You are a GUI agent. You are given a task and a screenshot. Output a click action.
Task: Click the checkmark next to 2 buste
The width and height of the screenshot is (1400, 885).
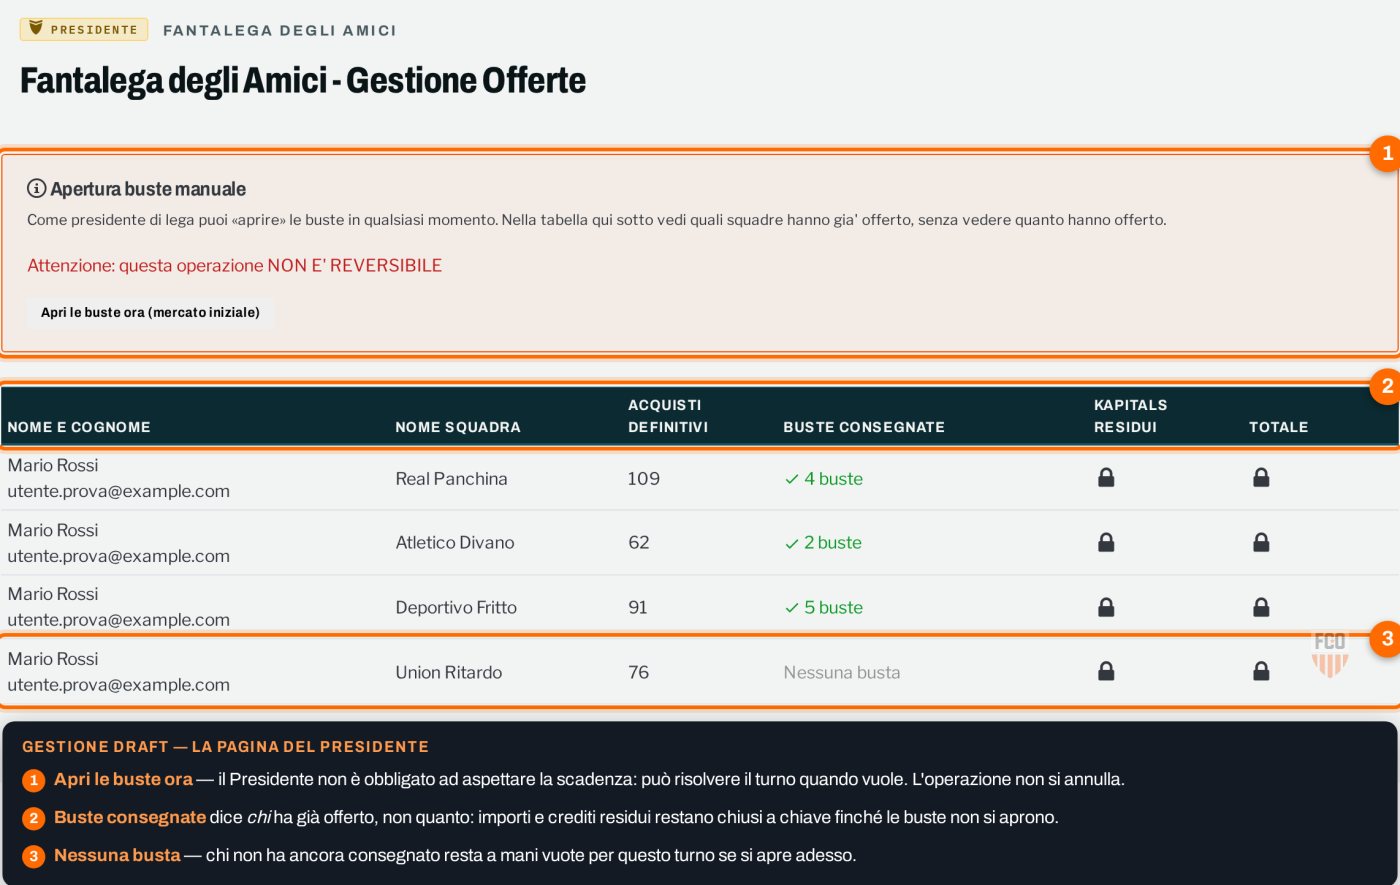(791, 543)
